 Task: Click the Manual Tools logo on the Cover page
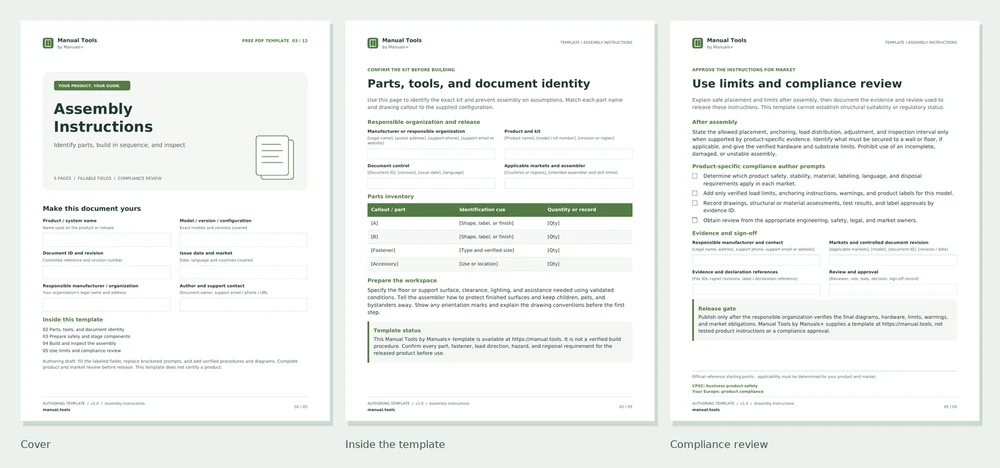pos(48,43)
